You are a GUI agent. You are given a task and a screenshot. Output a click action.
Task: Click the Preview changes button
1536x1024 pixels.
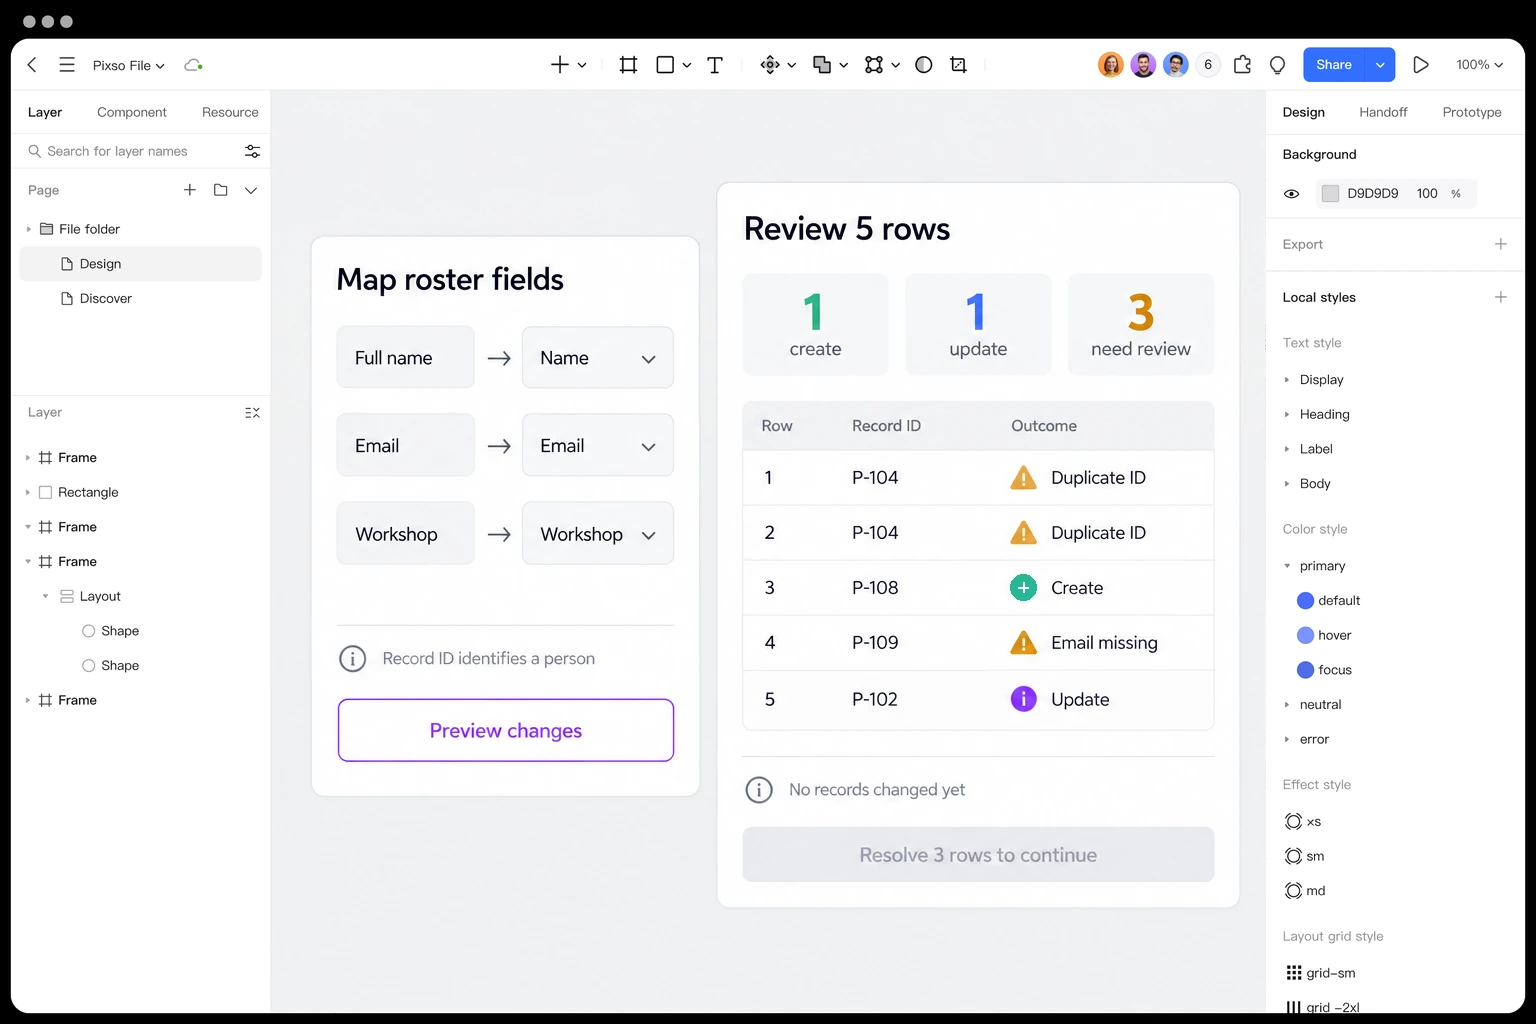[506, 730]
